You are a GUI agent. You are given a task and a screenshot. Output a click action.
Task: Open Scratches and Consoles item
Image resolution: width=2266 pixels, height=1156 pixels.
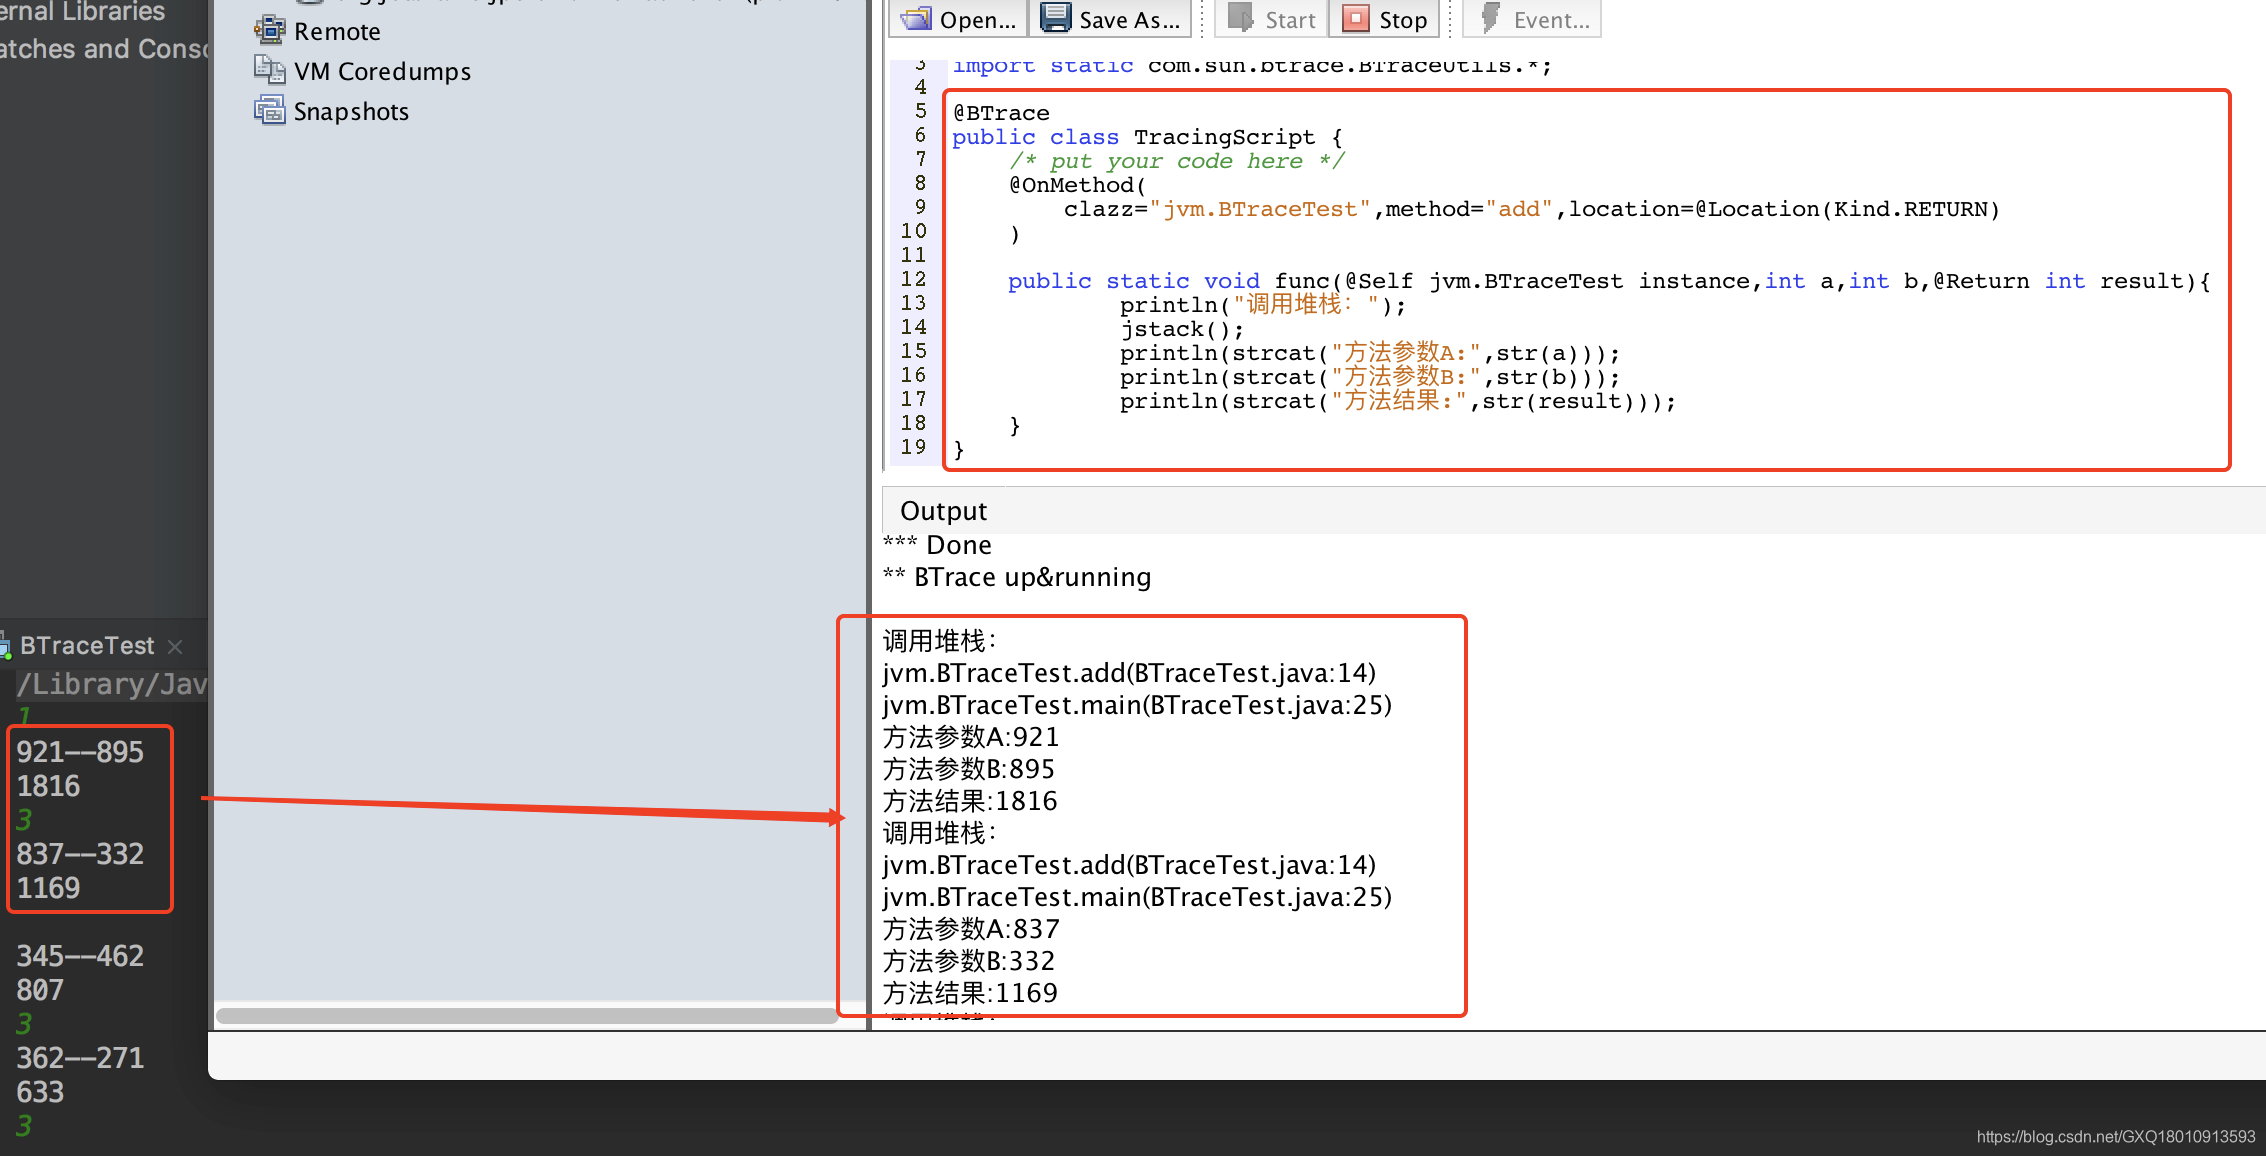pyautogui.click(x=100, y=49)
